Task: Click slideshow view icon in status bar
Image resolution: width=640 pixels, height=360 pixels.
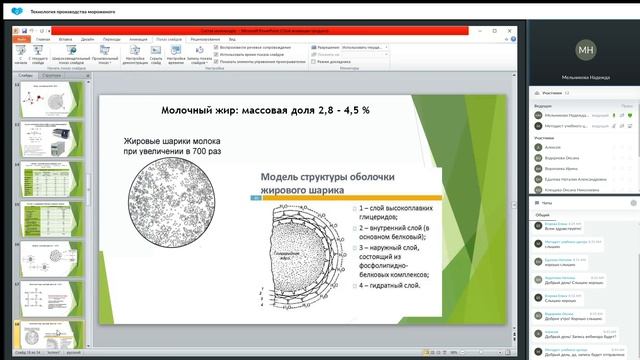Action: tap(444, 352)
